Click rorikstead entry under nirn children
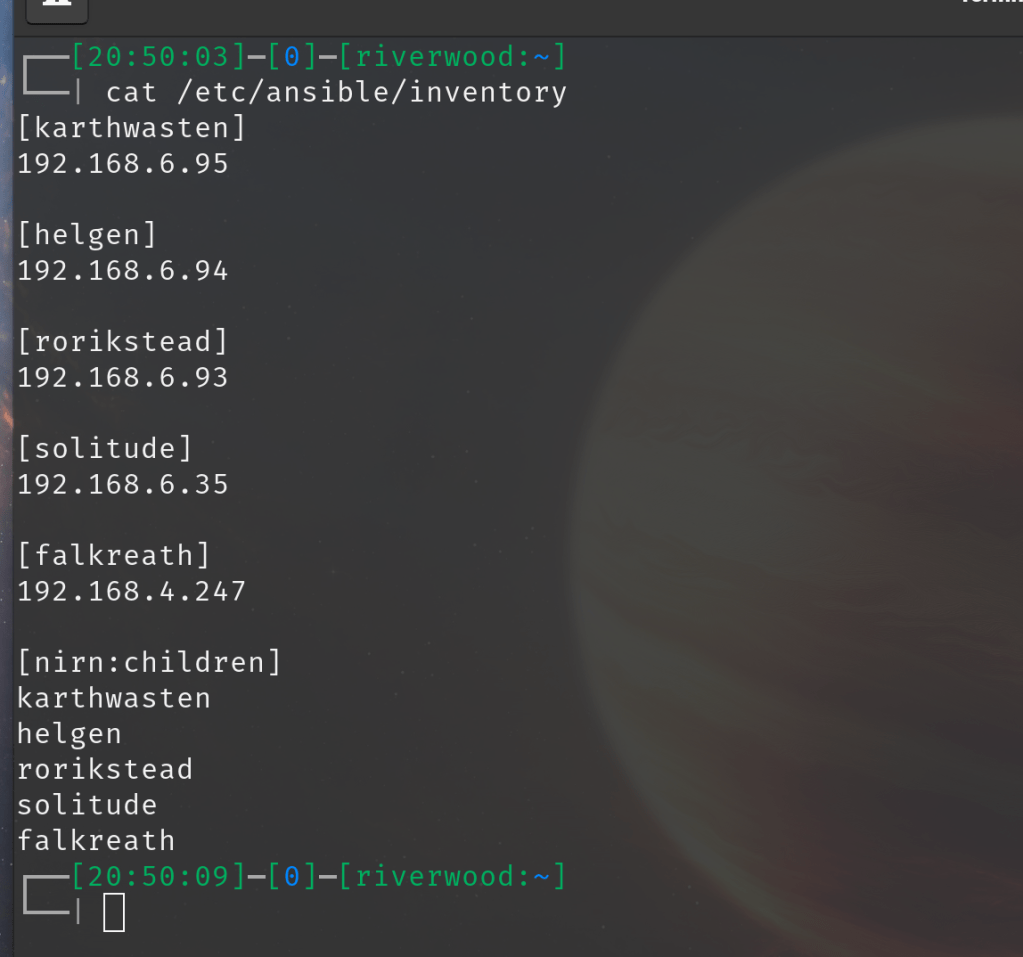1023x957 pixels. point(105,769)
